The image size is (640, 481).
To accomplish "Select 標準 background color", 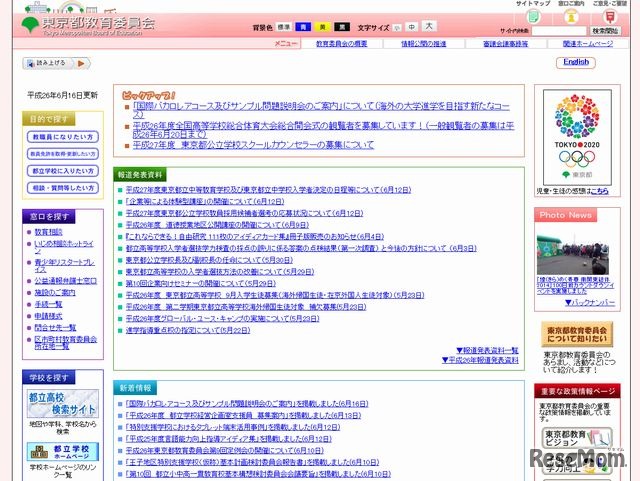I will [284, 27].
